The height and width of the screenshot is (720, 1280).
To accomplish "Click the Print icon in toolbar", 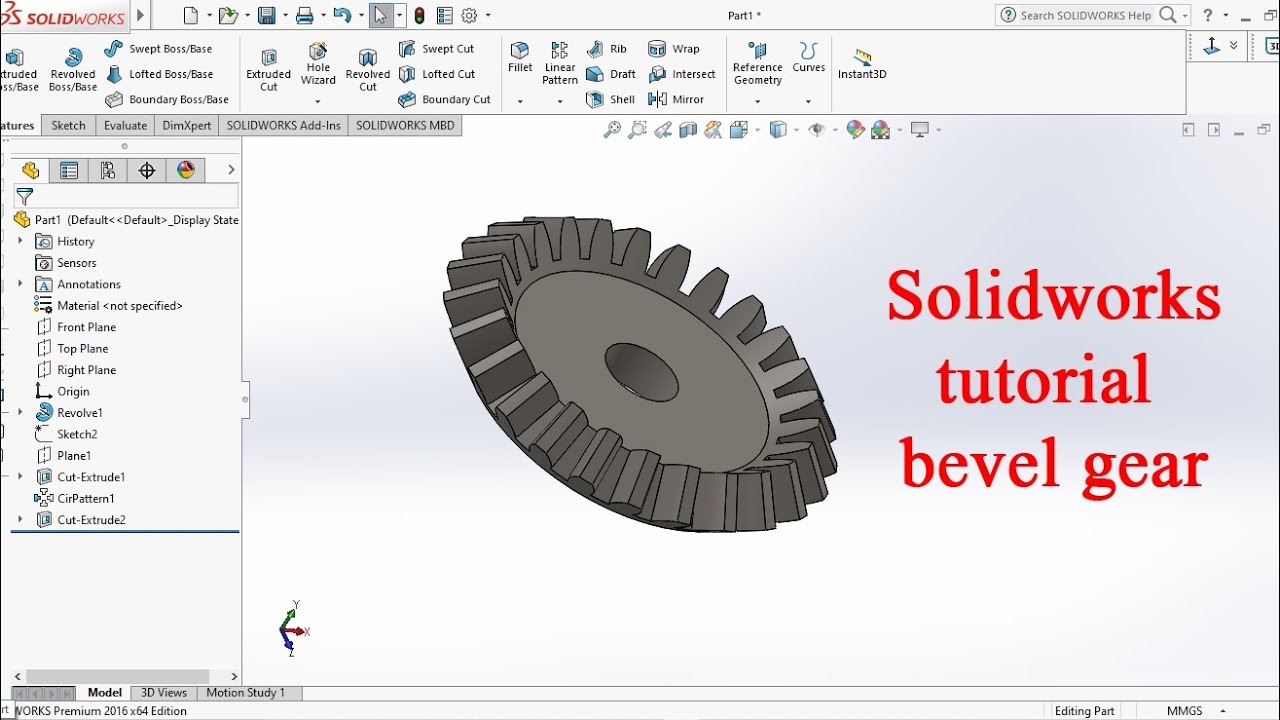I will [x=305, y=16].
